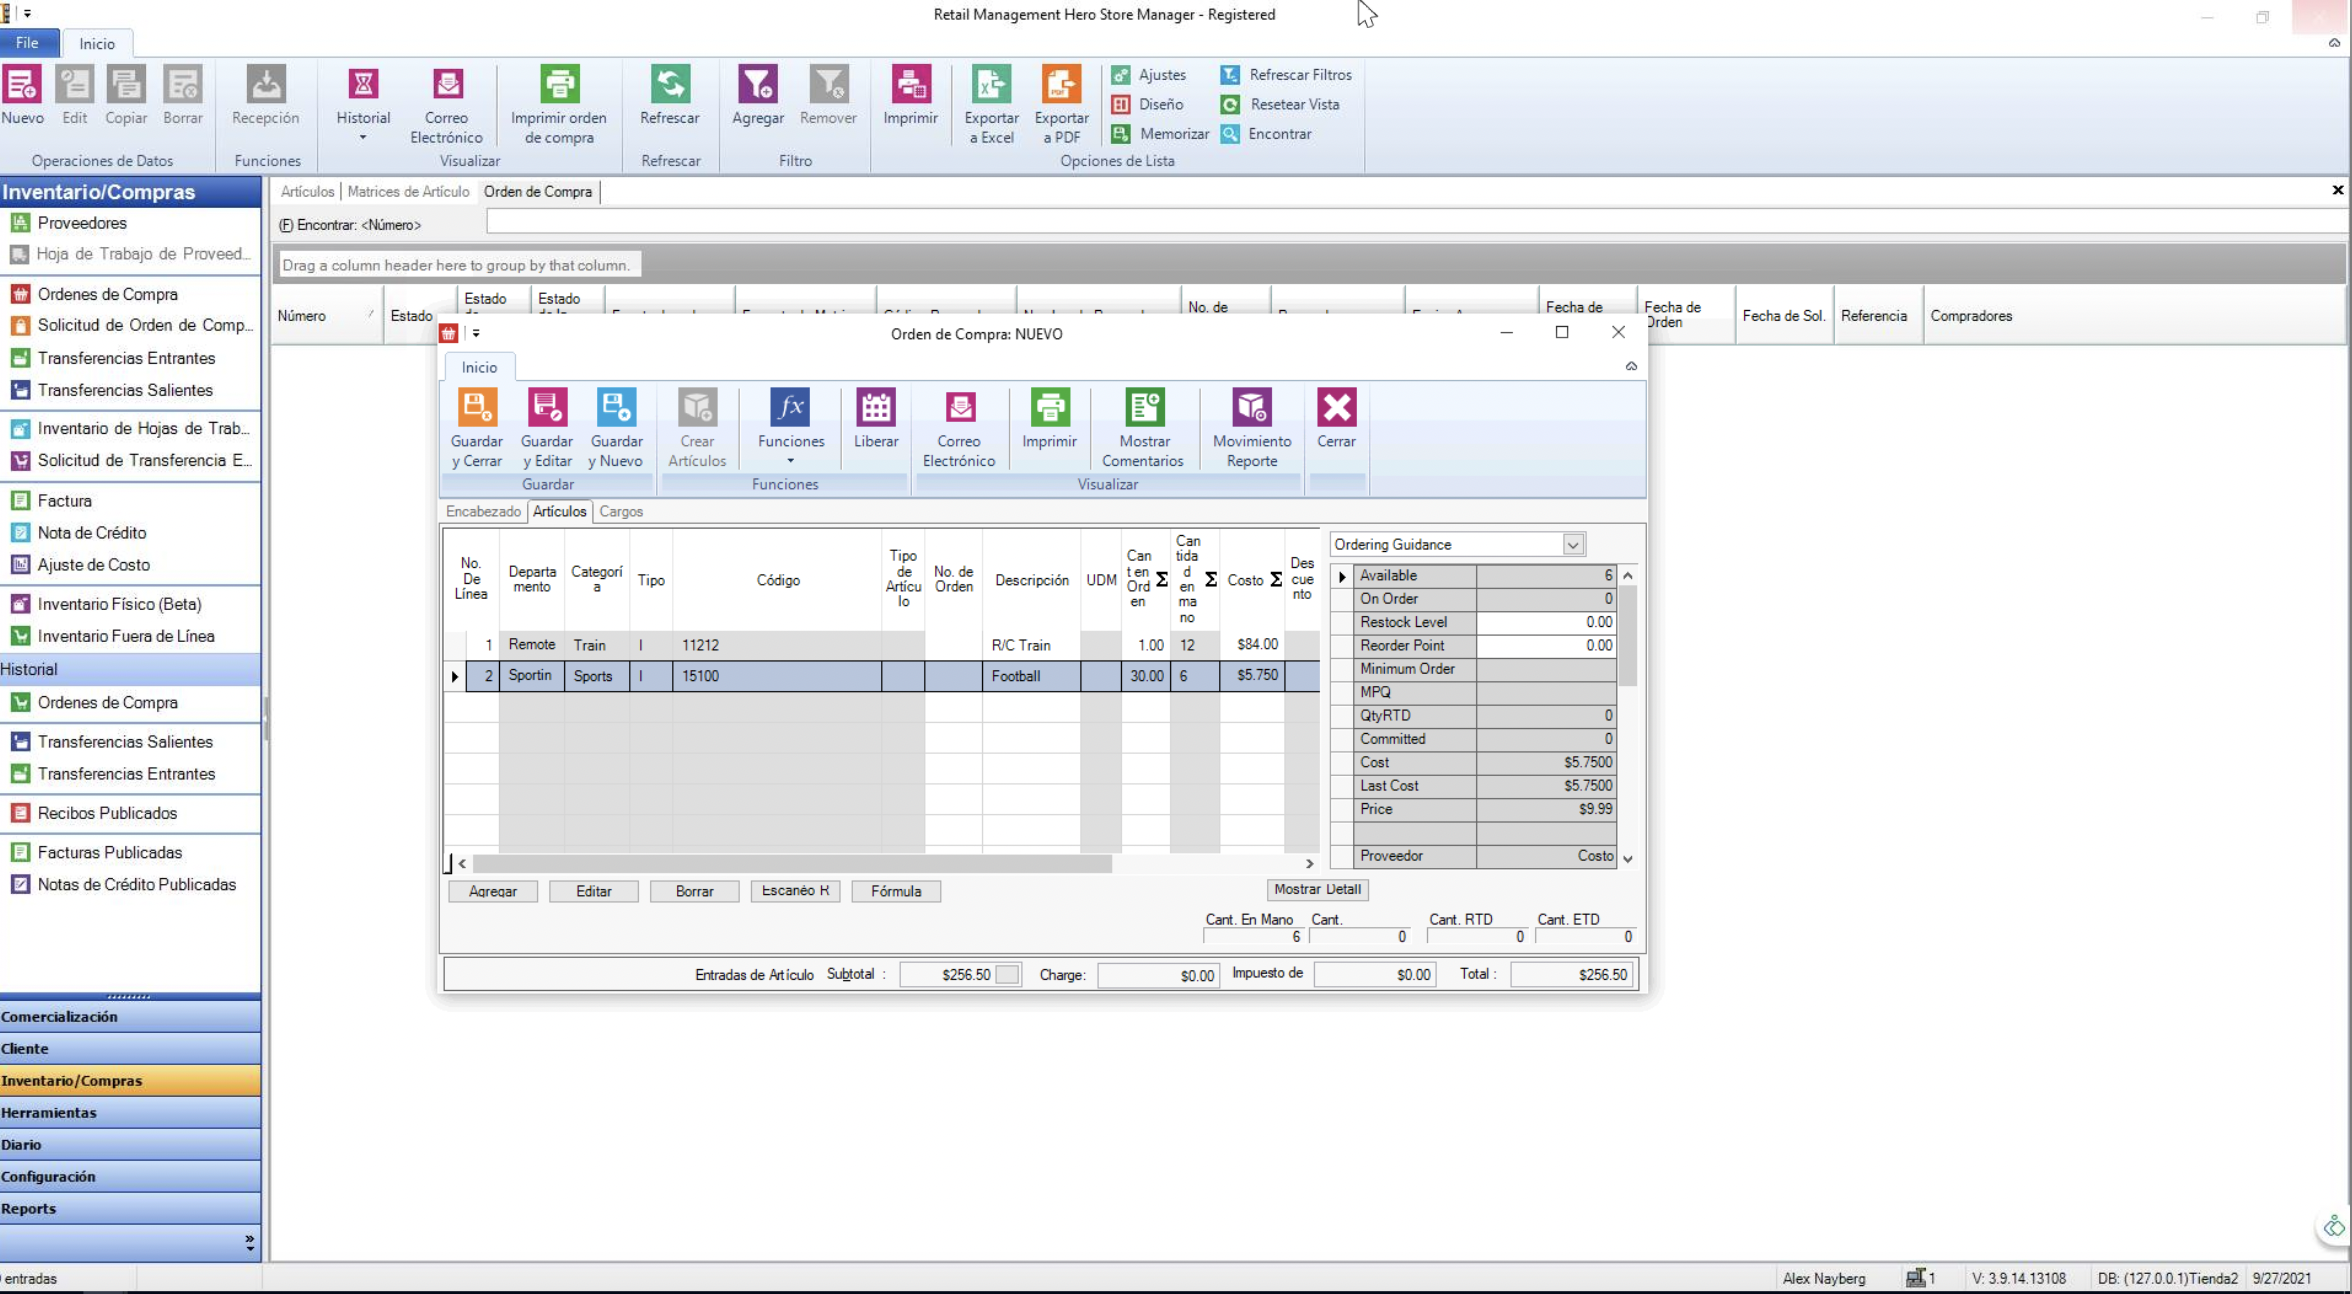Expand the Ordering Guidance dropdown
This screenshot has width=2352, height=1294.
(1572, 545)
